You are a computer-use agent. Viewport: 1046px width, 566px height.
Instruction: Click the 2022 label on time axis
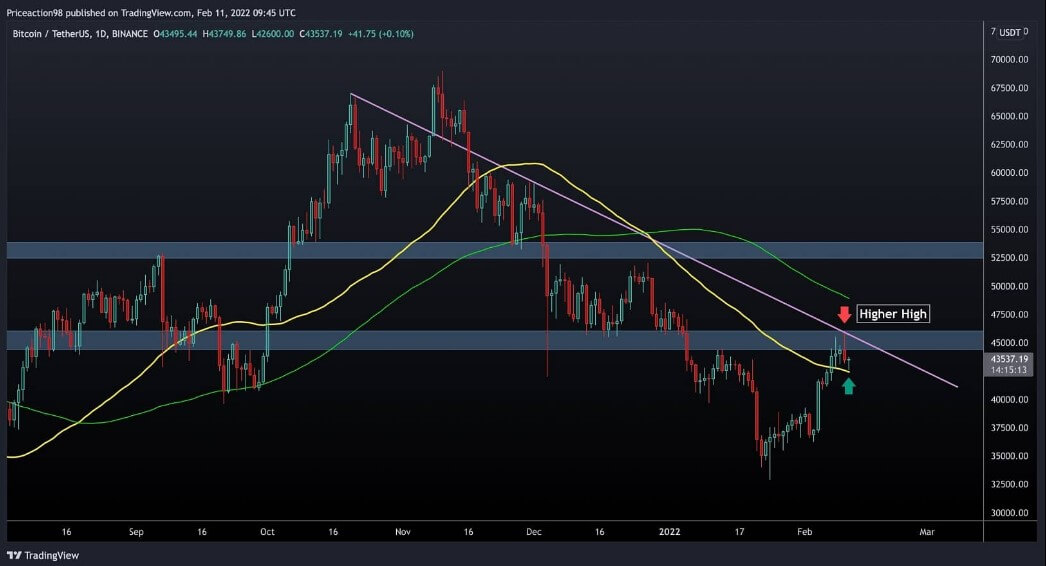(x=669, y=532)
